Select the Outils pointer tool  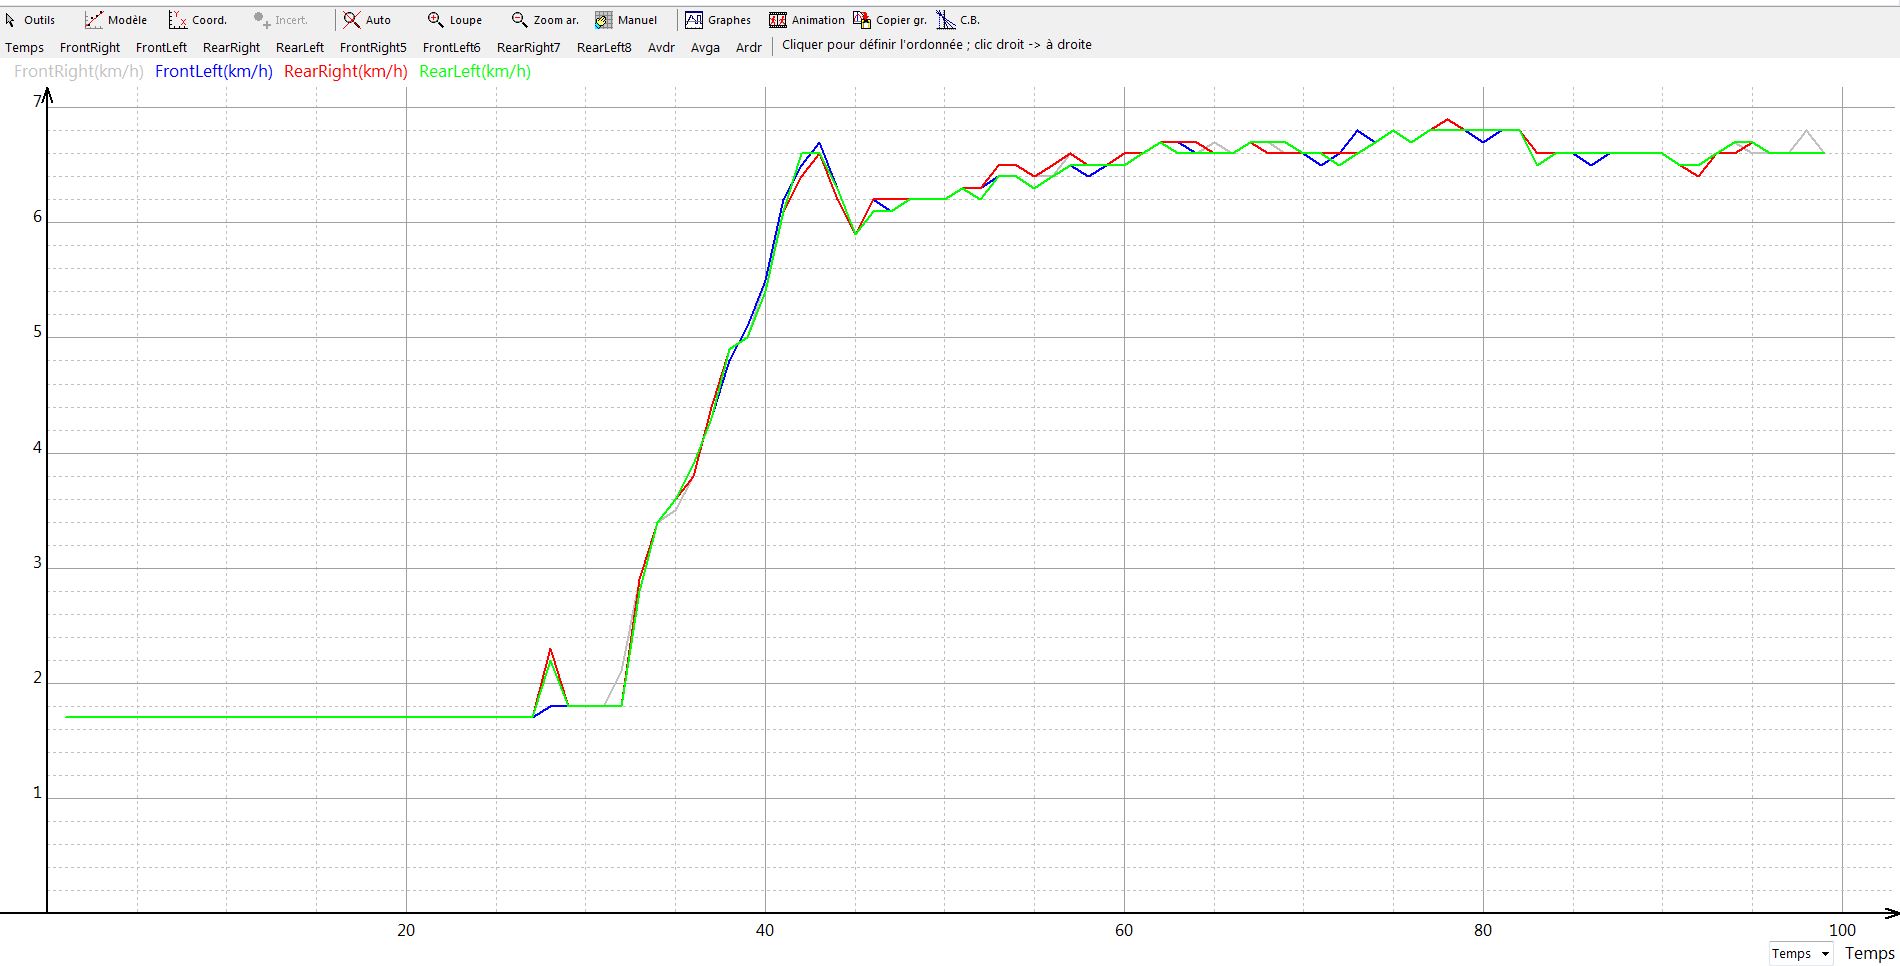point(30,20)
